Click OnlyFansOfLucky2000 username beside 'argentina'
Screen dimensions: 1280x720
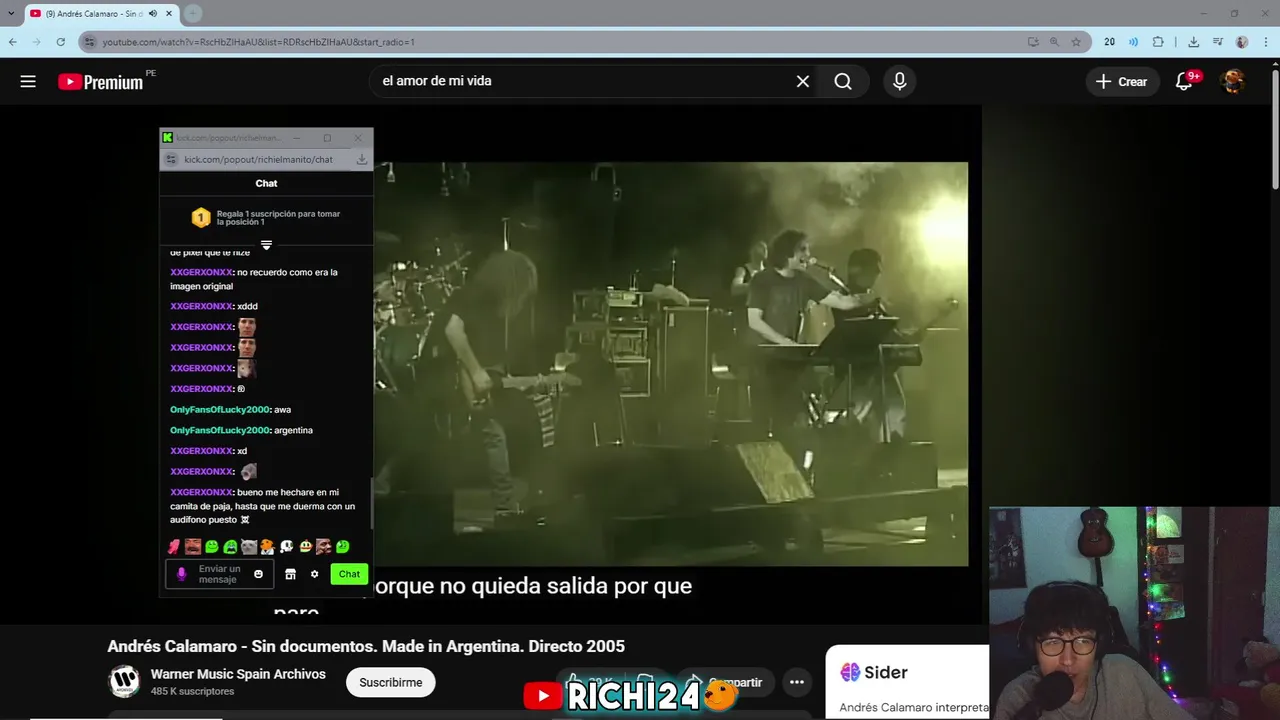220,430
